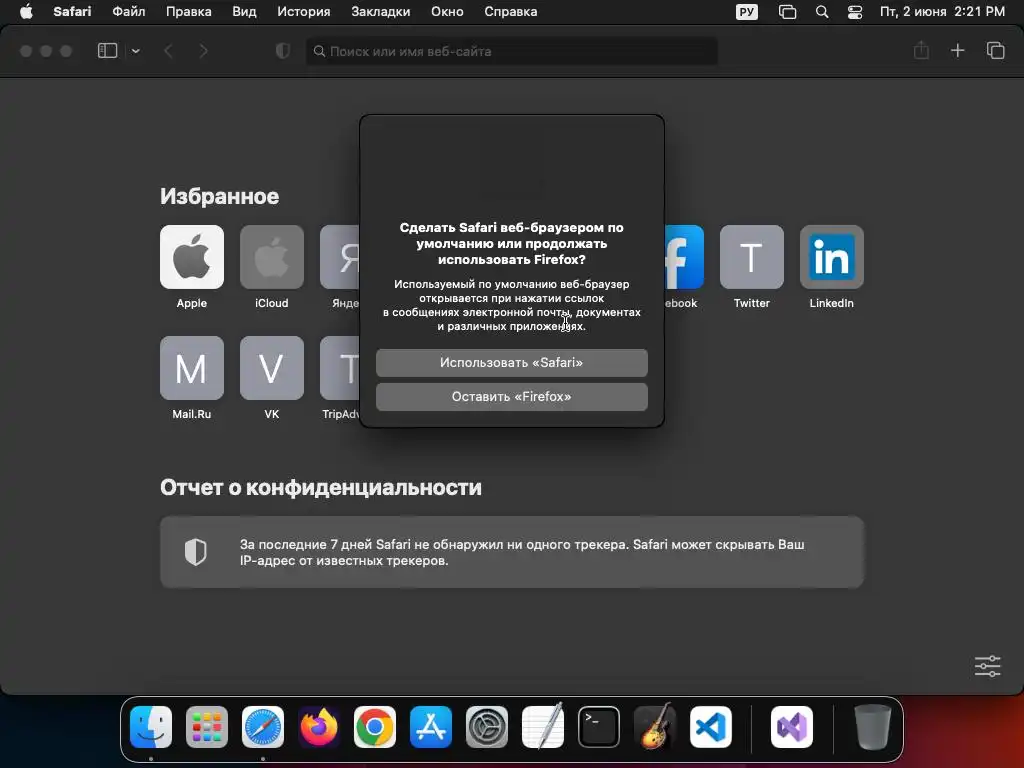Click the "Избранное" heading
Screen dimensions: 1024x768
click(x=219, y=197)
